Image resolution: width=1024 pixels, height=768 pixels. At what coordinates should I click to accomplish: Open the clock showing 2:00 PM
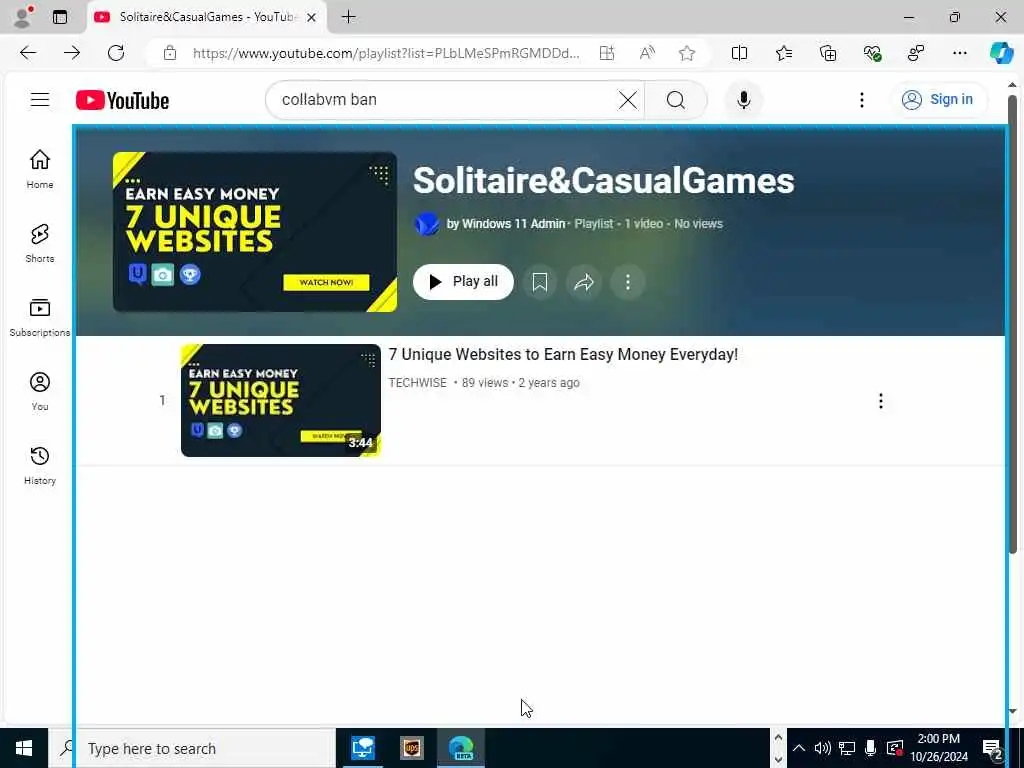click(938, 748)
